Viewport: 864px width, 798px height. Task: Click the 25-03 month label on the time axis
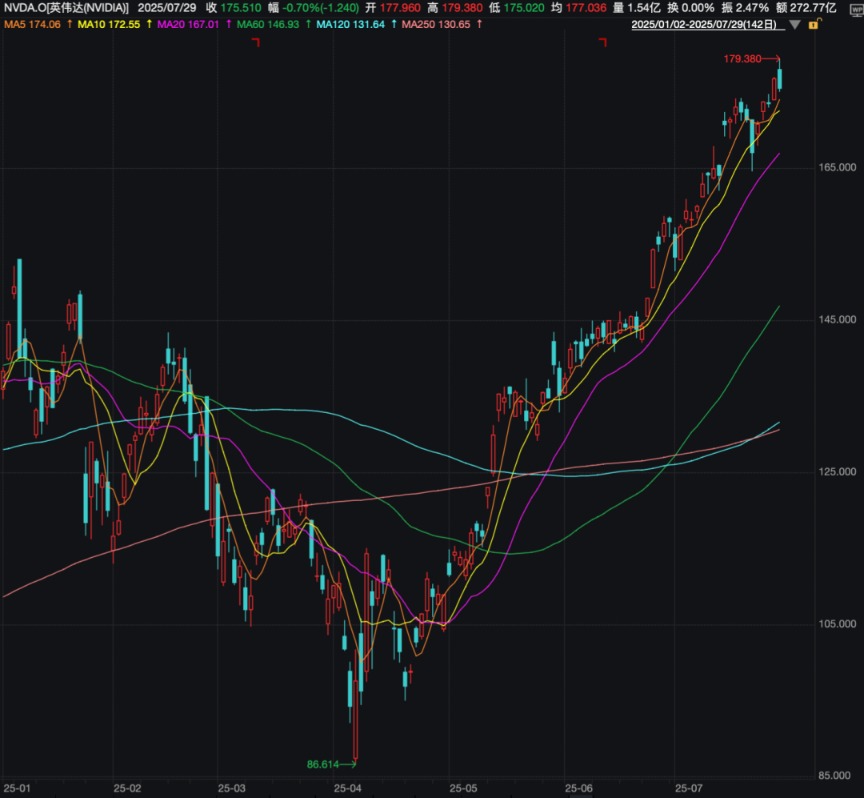[232, 789]
